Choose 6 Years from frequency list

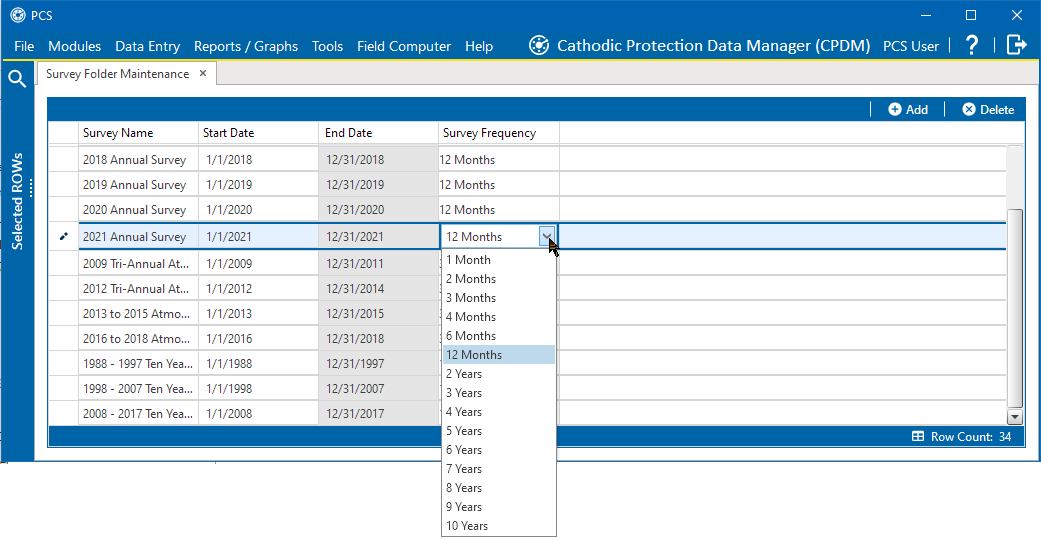pyautogui.click(x=499, y=450)
